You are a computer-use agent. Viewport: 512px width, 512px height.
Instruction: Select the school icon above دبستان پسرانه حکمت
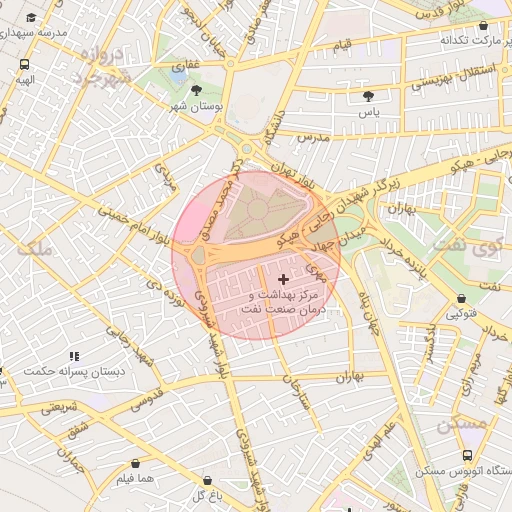pos(75,356)
